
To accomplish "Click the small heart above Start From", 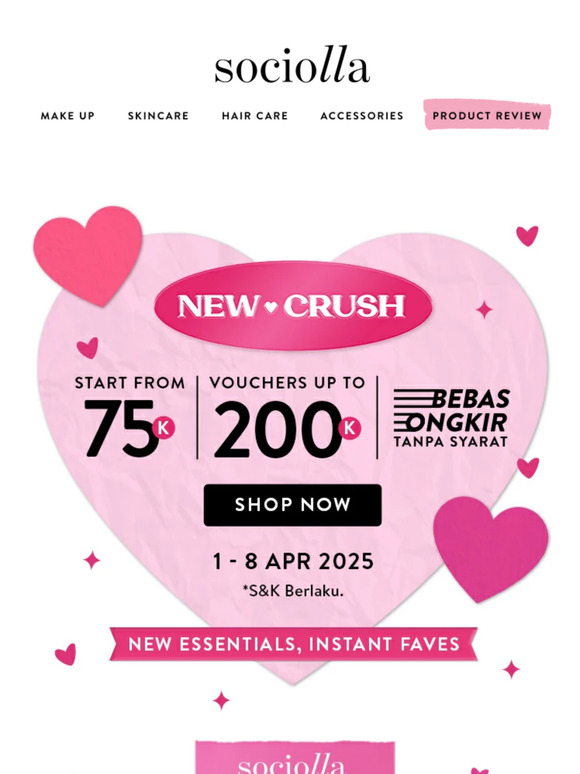I will pos(88,348).
